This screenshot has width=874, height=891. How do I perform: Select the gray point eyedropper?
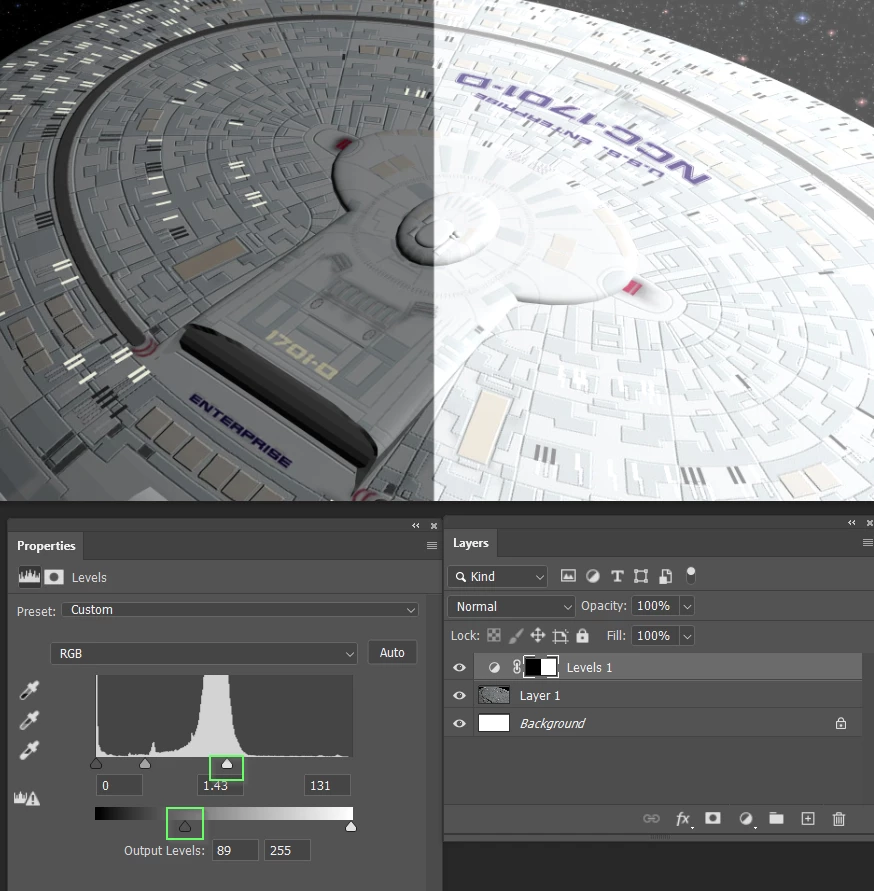point(29,720)
